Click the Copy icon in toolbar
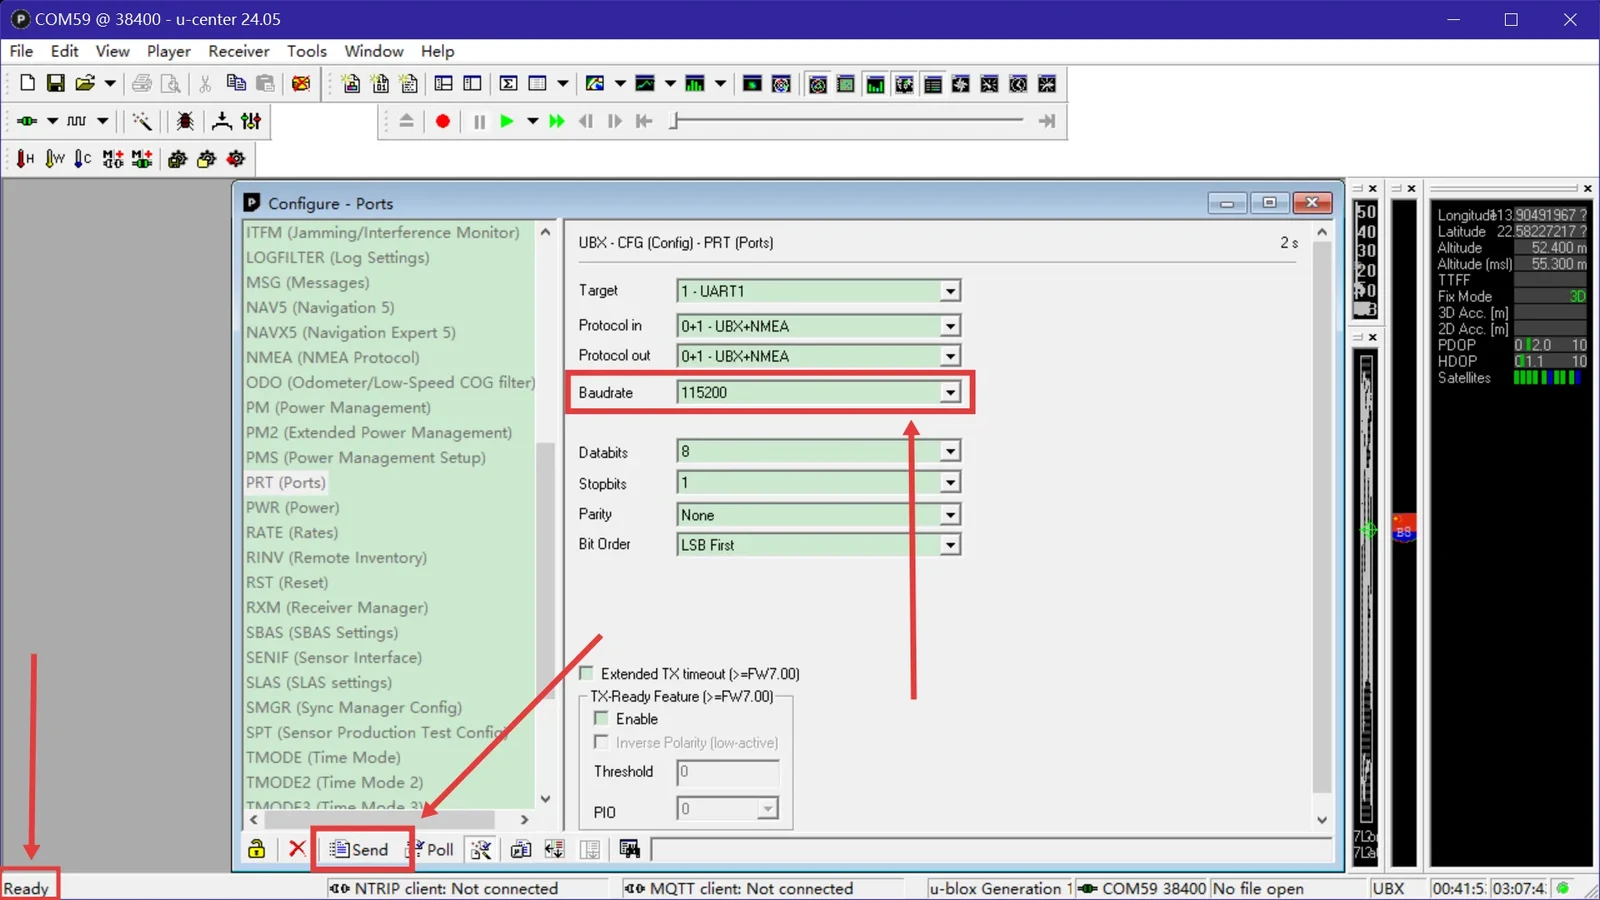This screenshot has width=1600, height=900. [236, 84]
